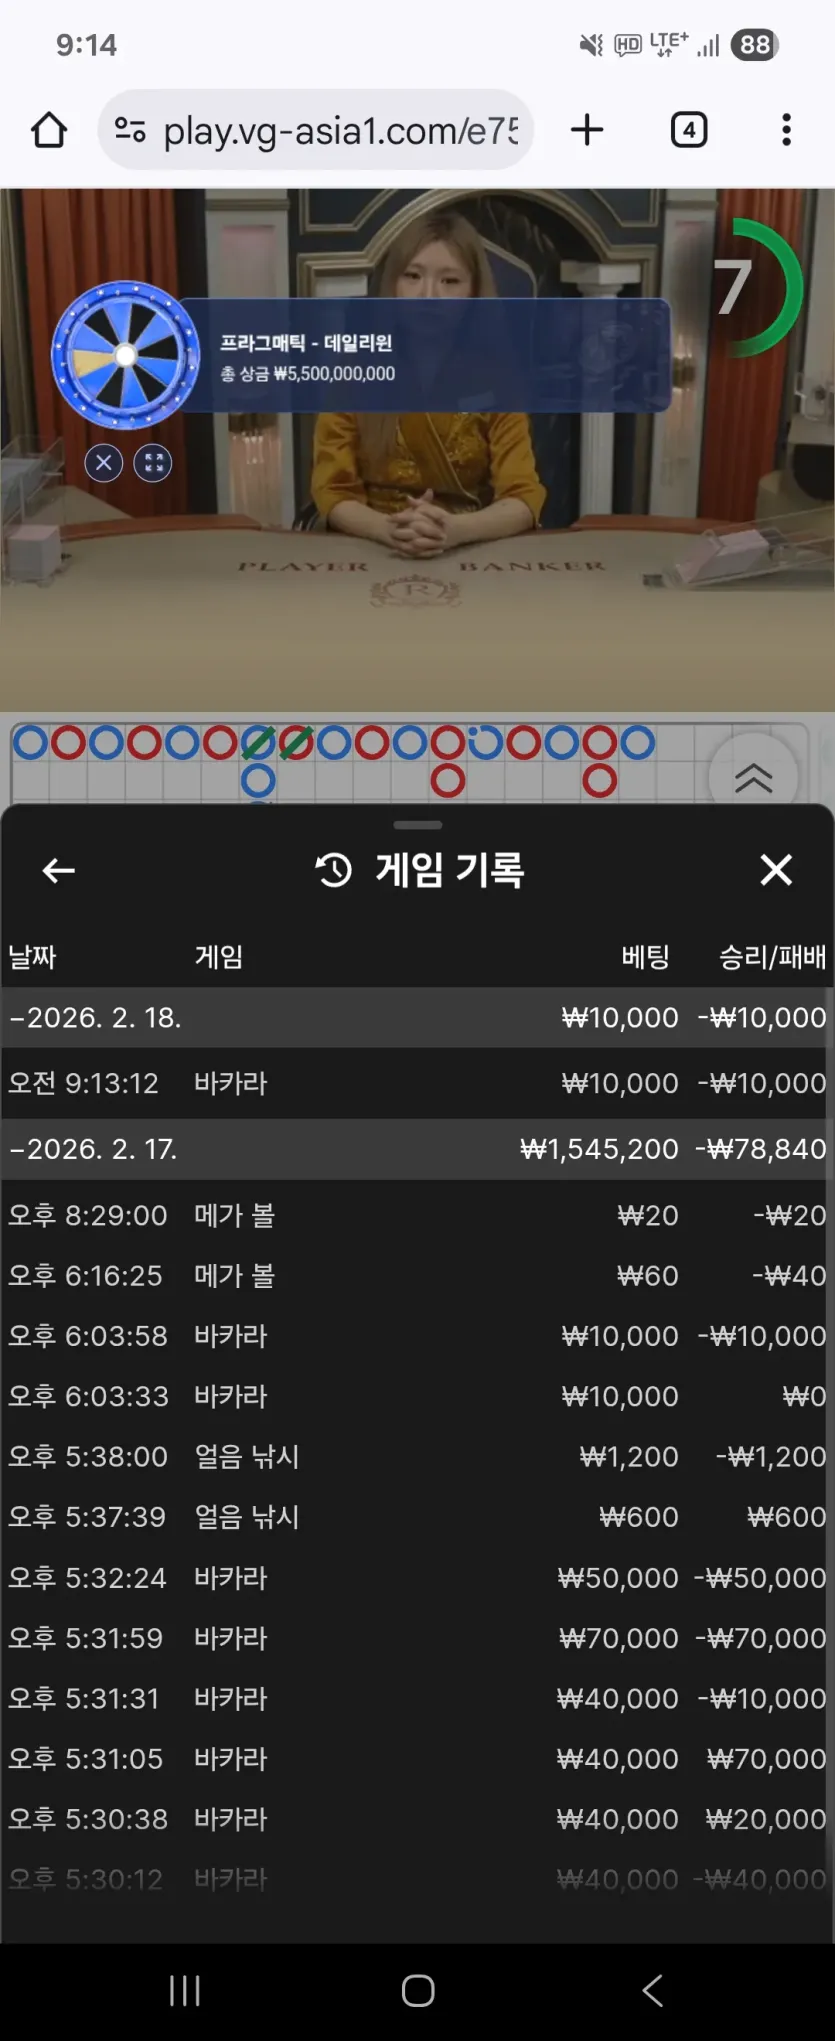Select the 오후 5:37:39 얼음 낚시 entry
Viewport: 835px width, 2041px height.
(417, 1516)
